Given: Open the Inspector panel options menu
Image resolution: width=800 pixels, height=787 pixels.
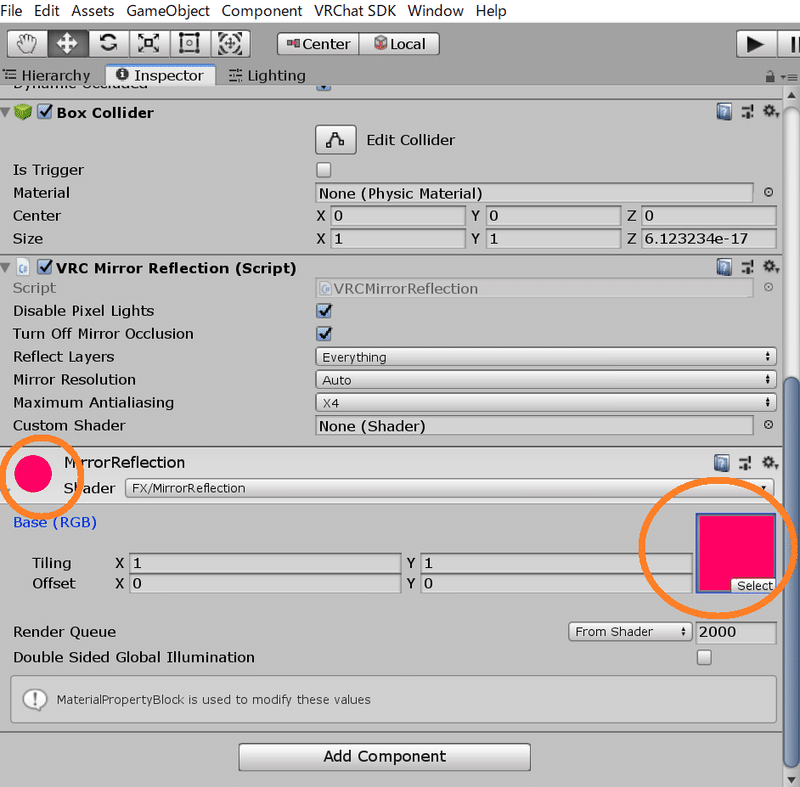Looking at the screenshot, I should click(789, 77).
